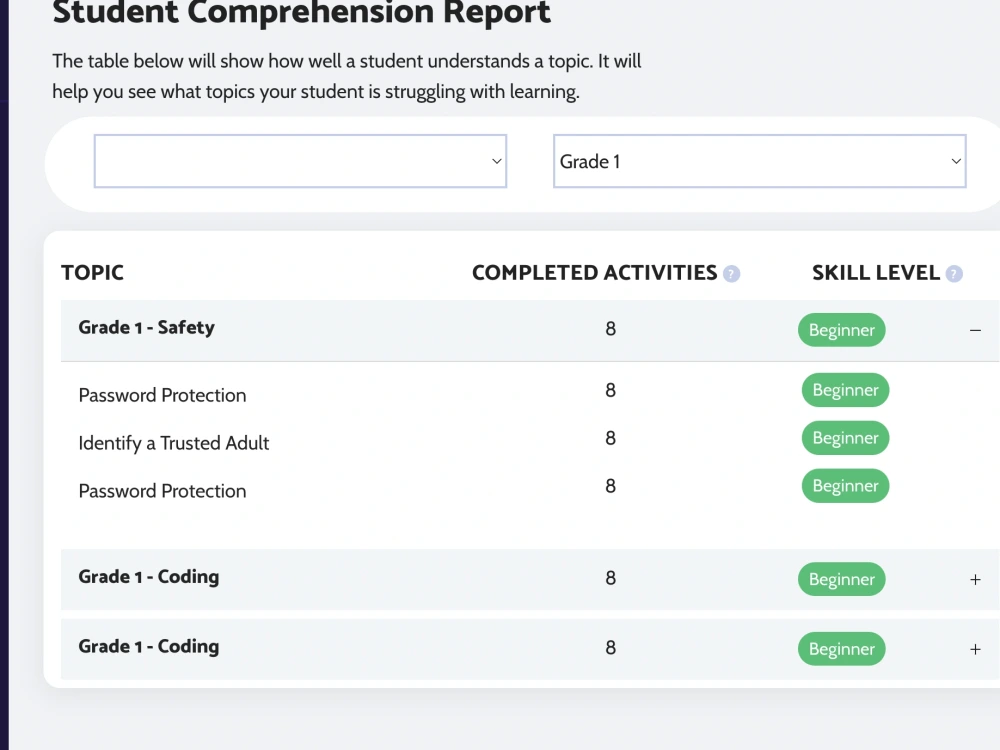Select the Identify a Trusted Adult row
This screenshot has width=1000, height=750.
tap(531, 440)
